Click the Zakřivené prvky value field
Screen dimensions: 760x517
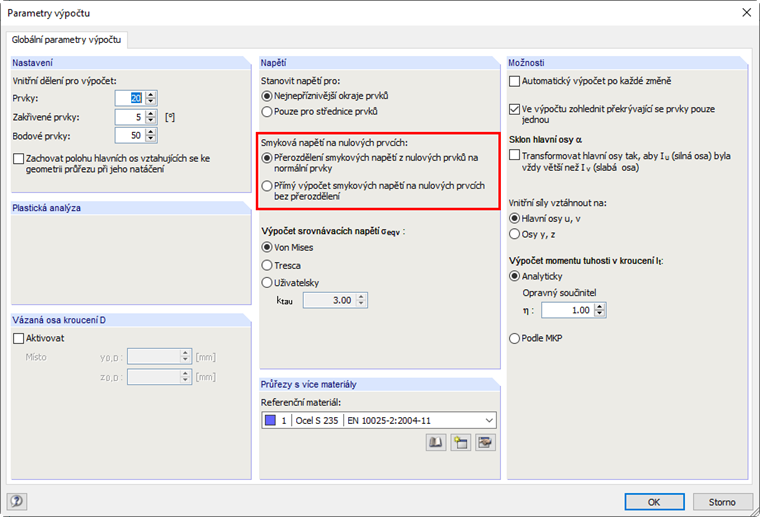click(130, 117)
